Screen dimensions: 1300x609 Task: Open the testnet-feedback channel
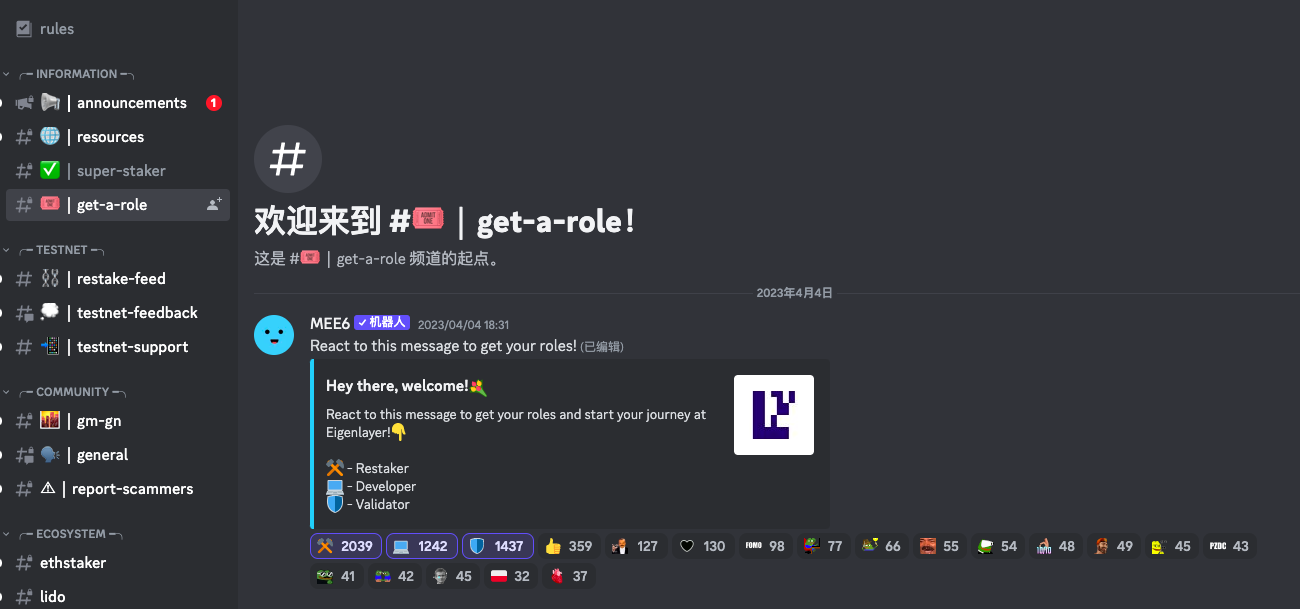[117, 313]
